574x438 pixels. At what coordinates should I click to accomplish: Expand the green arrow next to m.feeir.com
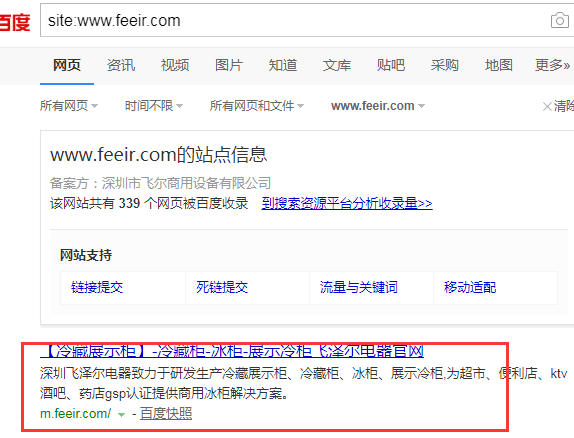(121, 415)
